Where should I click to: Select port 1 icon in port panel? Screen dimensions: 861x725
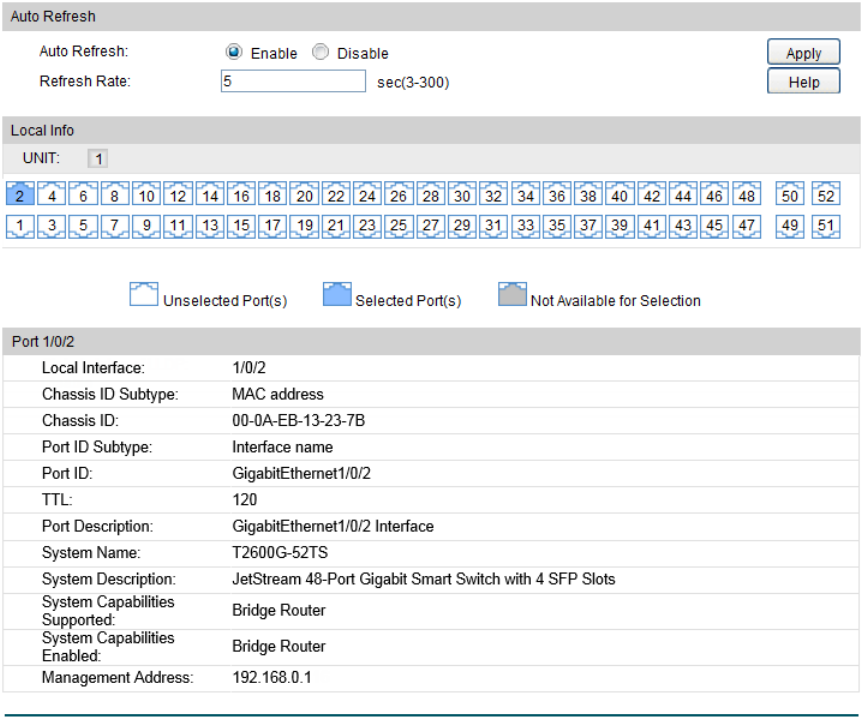[20, 226]
